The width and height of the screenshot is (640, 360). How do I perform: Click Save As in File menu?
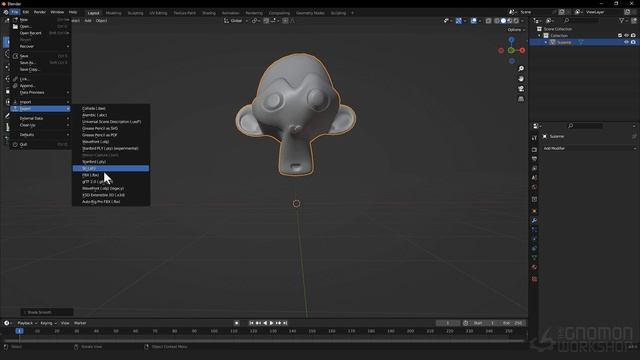(40, 63)
